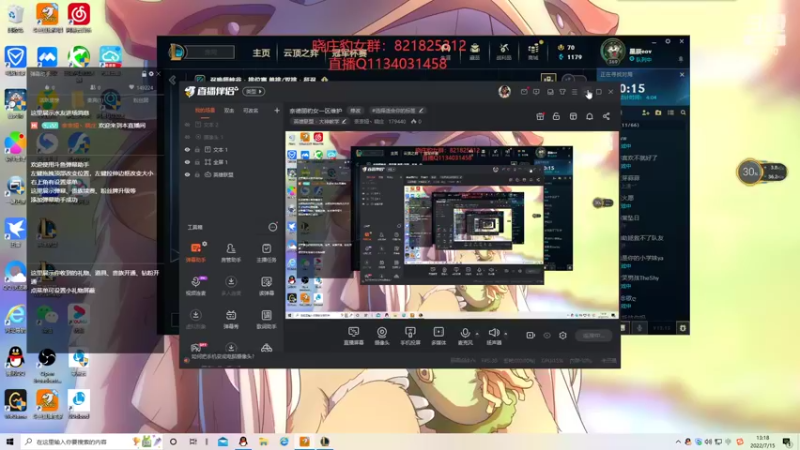Open the 歌词助手 tool

tap(266, 319)
